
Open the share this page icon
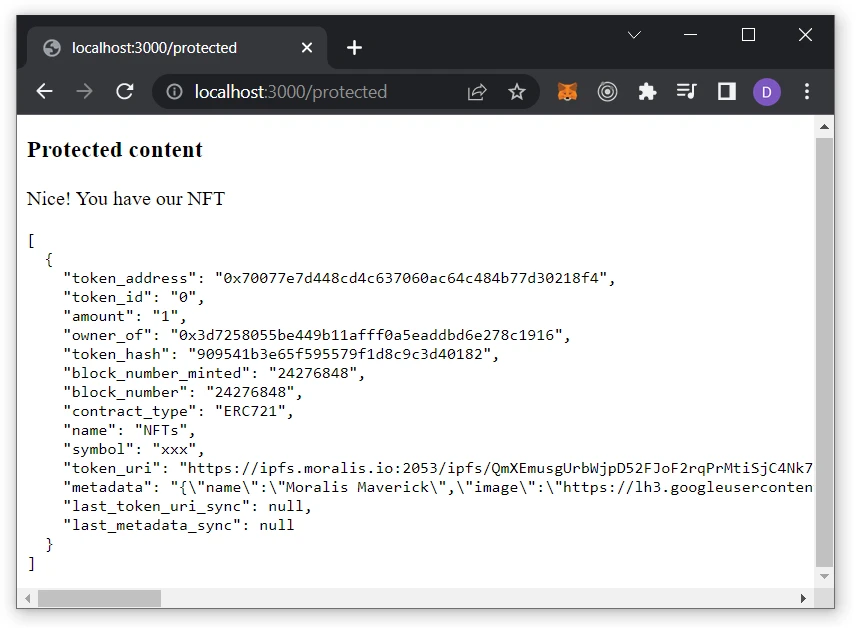tap(477, 91)
